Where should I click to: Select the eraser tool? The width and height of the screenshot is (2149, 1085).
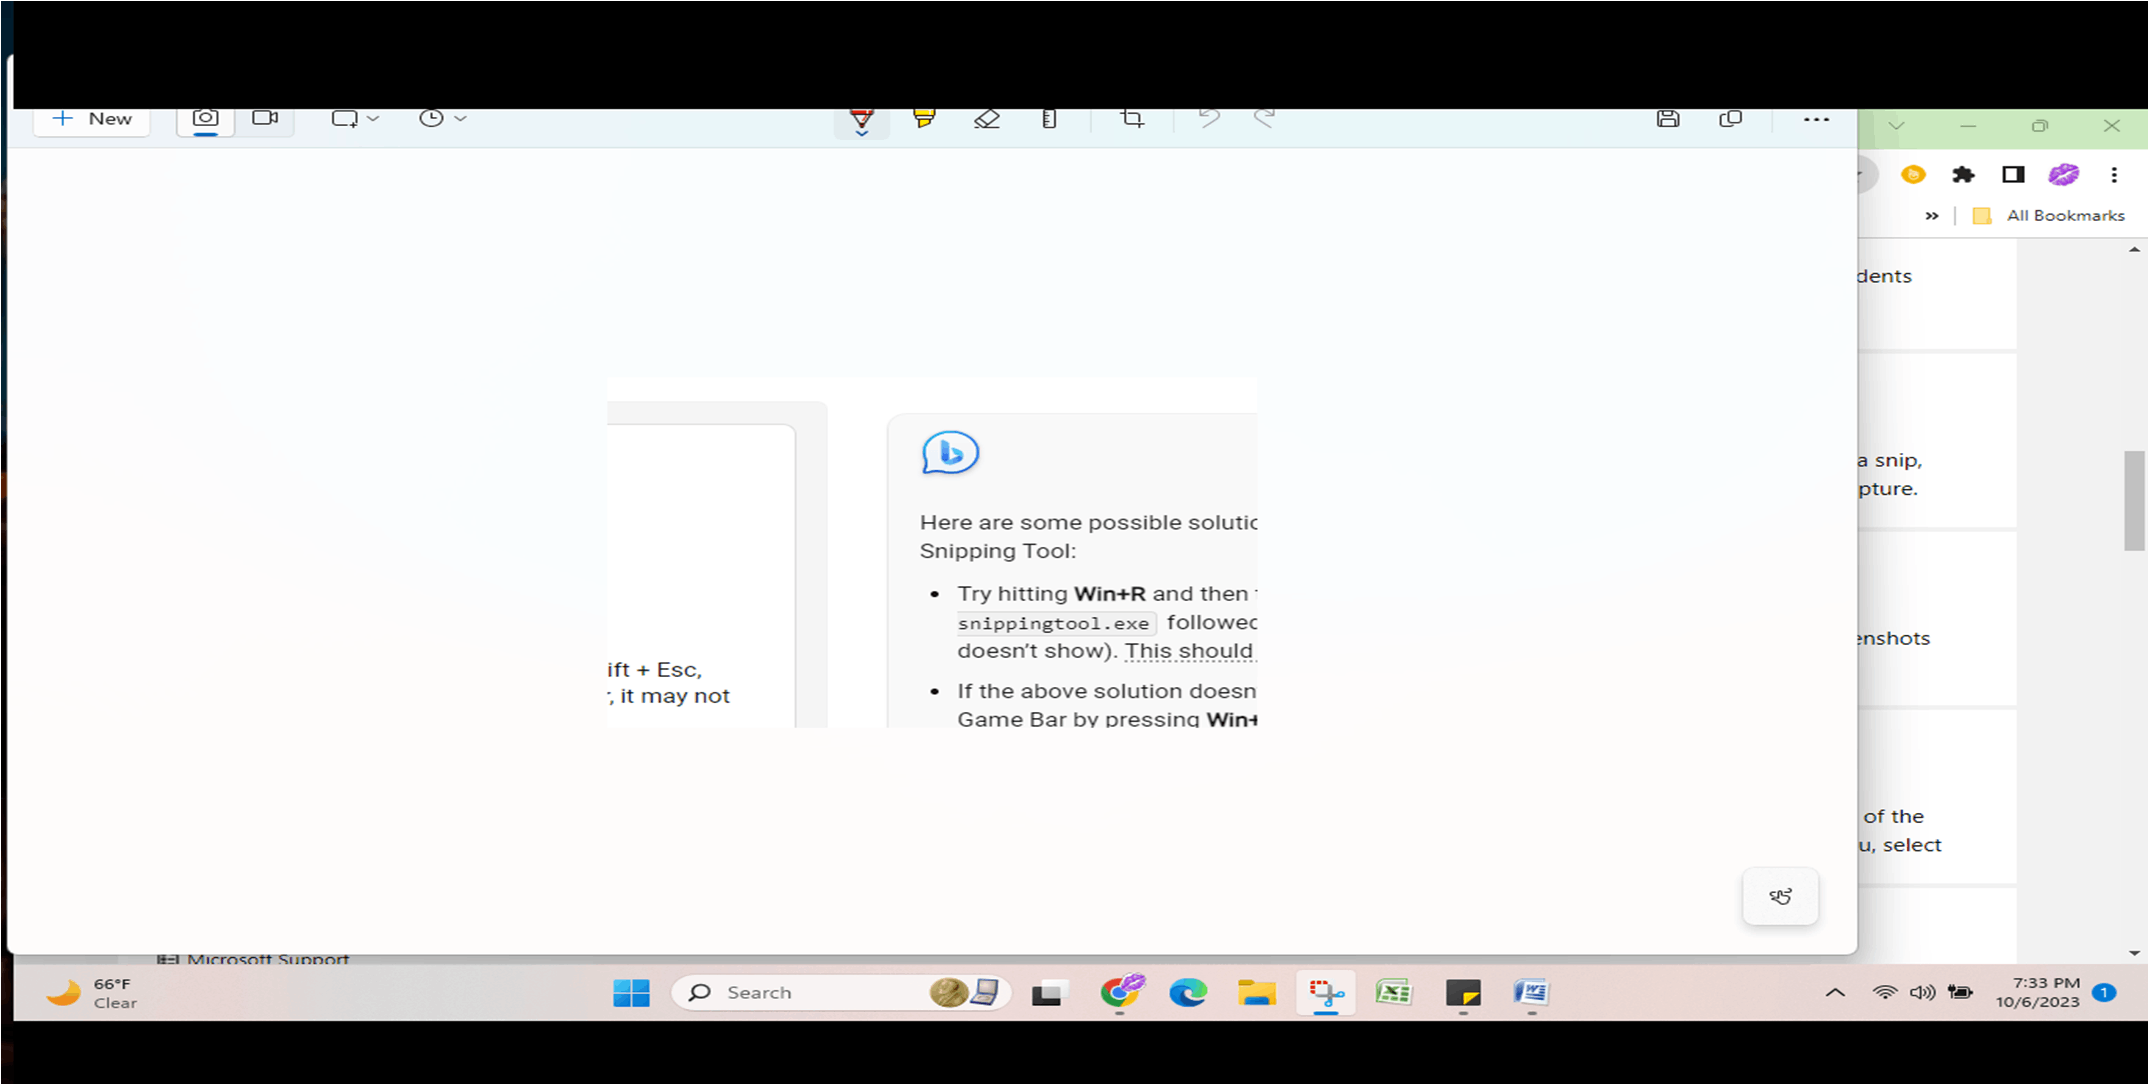tap(987, 119)
